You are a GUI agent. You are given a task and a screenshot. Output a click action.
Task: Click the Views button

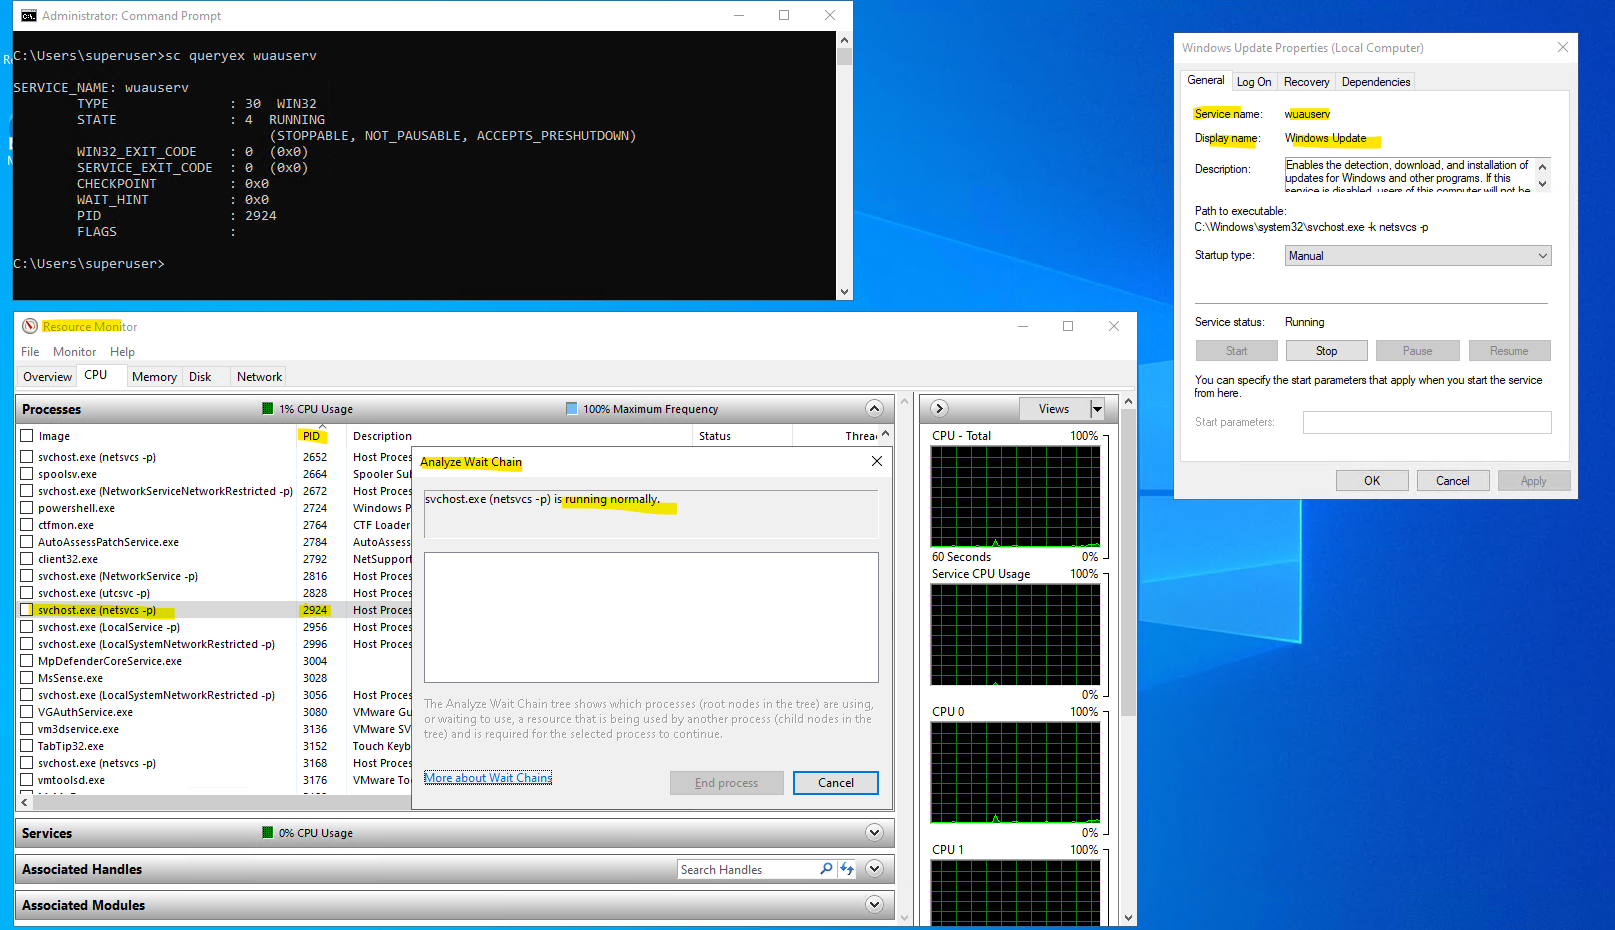tap(1054, 408)
